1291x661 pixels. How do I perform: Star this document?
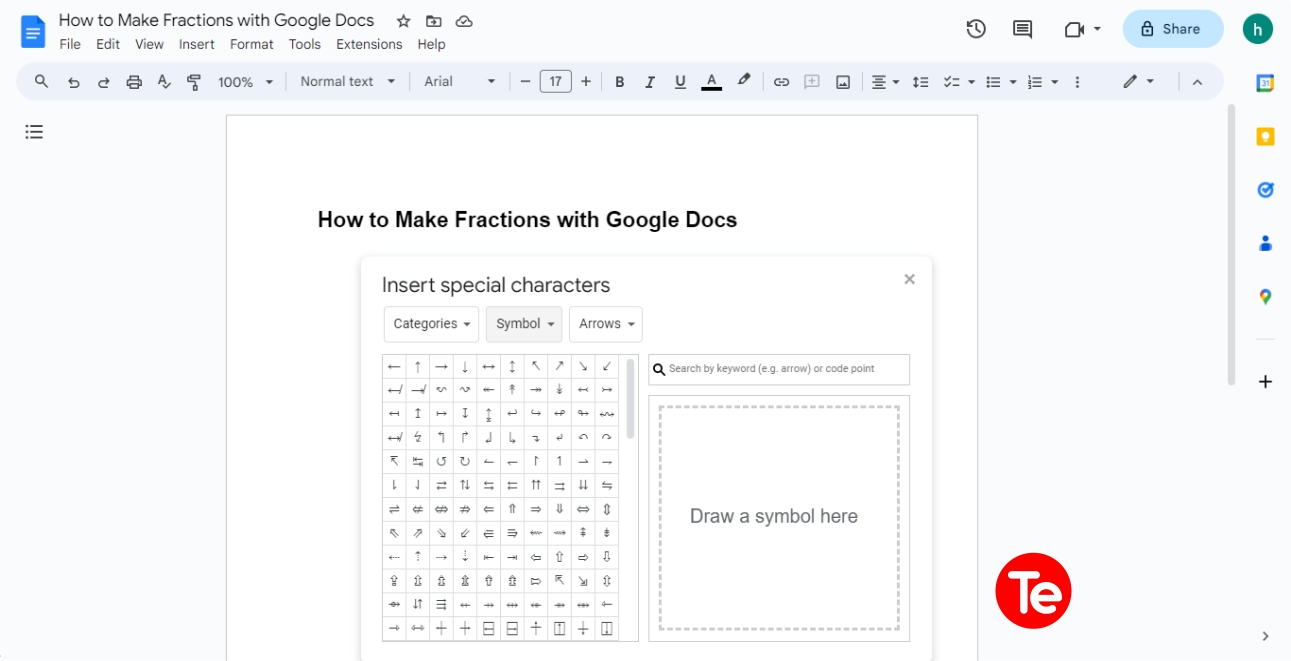(403, 21)
